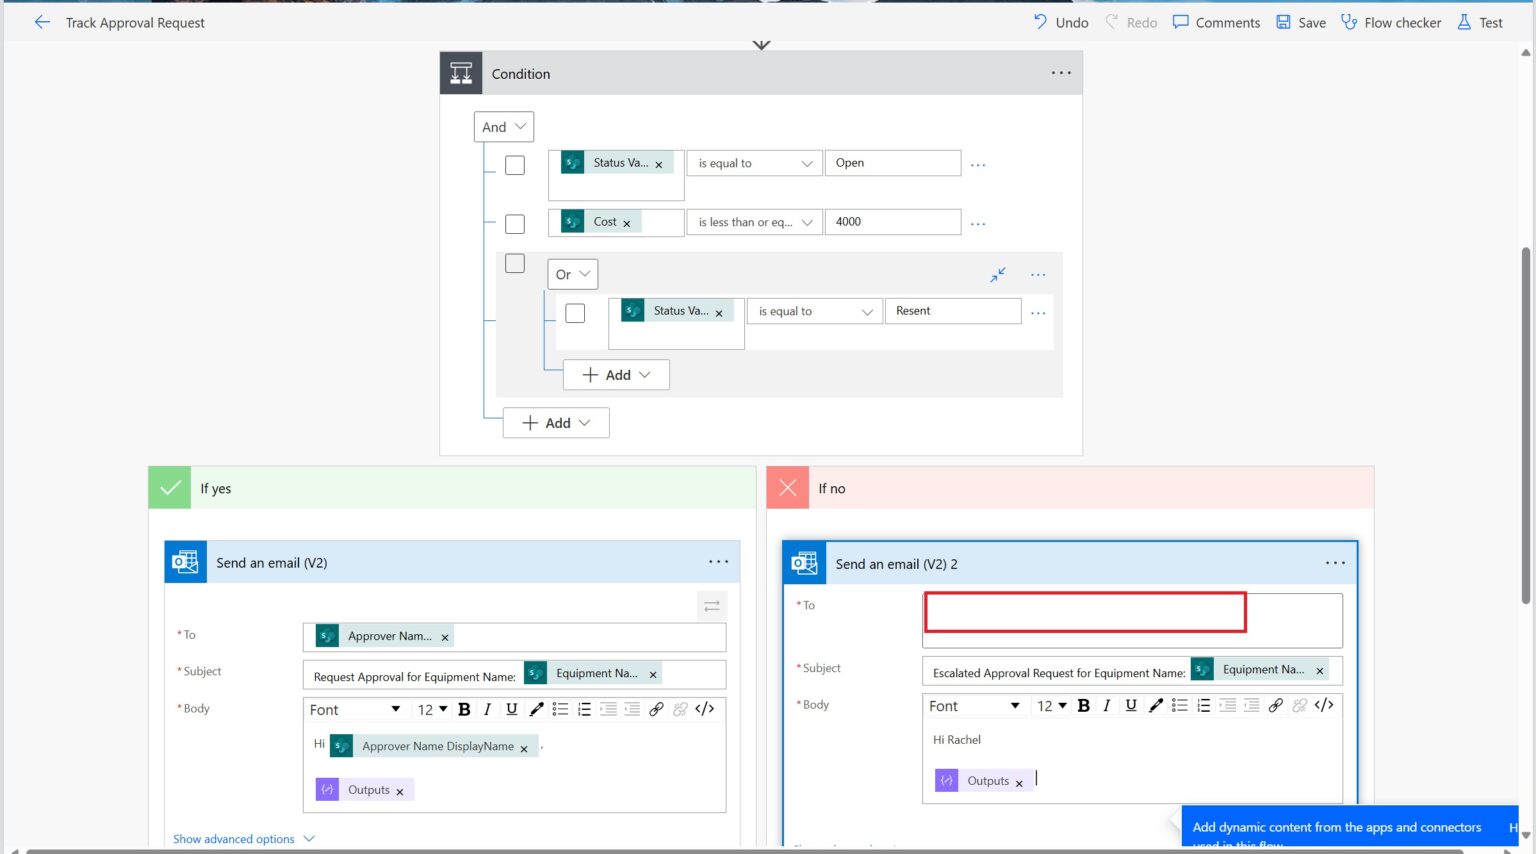Open the ellipsis menu on Send an email (V2) 2
This screenshot has width=1536, height=854.
point(1335,562)
